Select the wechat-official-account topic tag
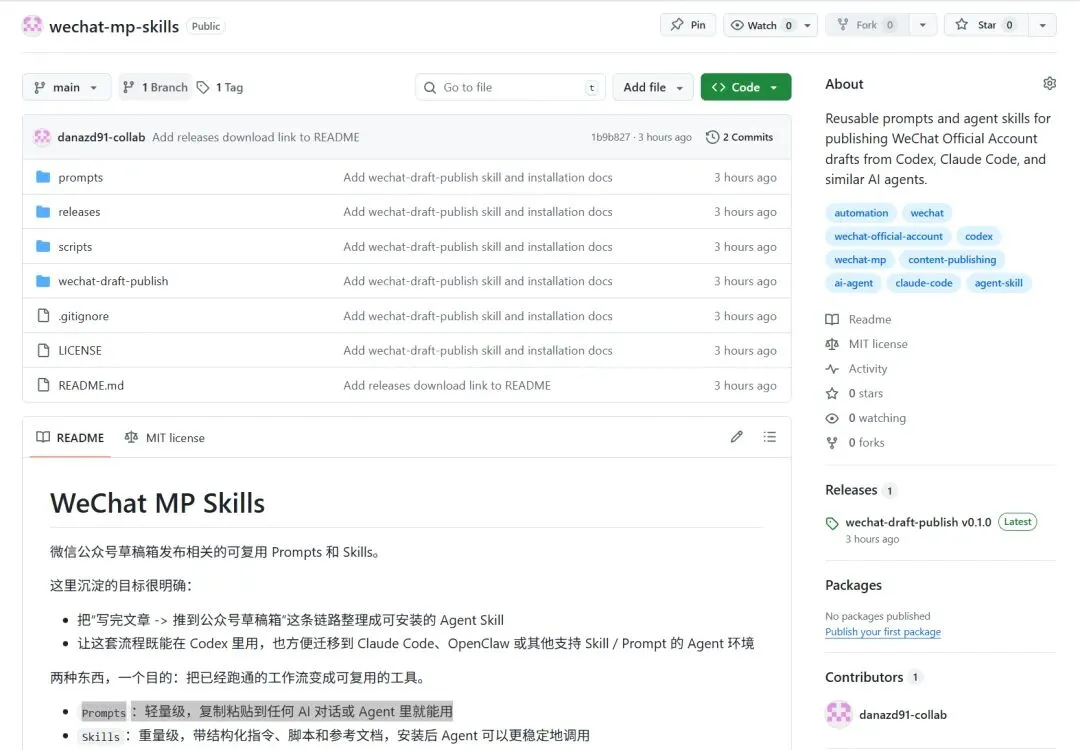Viewport: 1080px width, 750px height. [888, 236]
